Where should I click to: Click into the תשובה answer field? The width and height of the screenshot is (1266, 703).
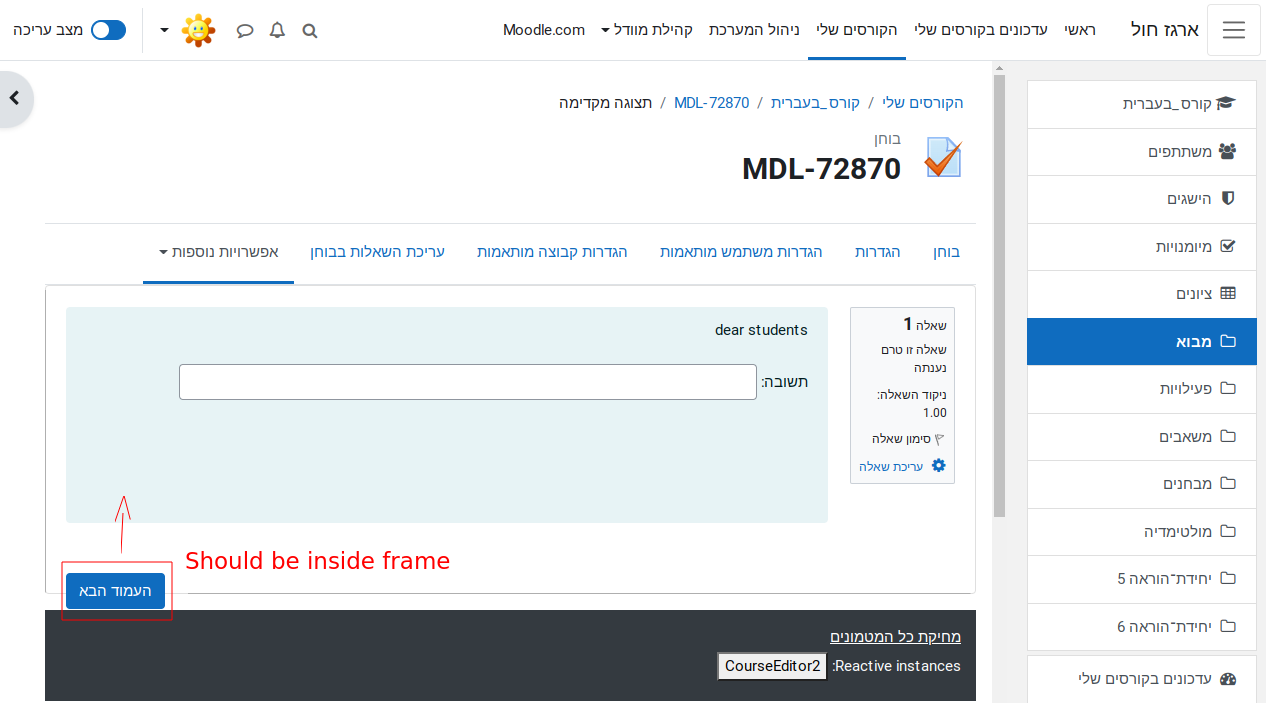[x=468, y=382]
